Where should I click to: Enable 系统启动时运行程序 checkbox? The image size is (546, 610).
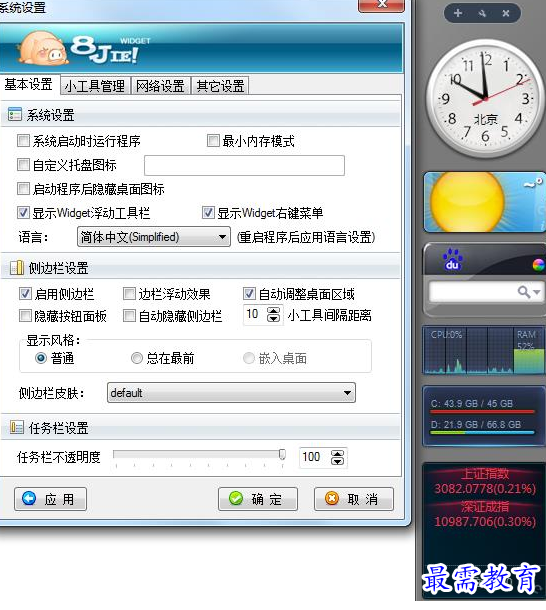(23, 140)
